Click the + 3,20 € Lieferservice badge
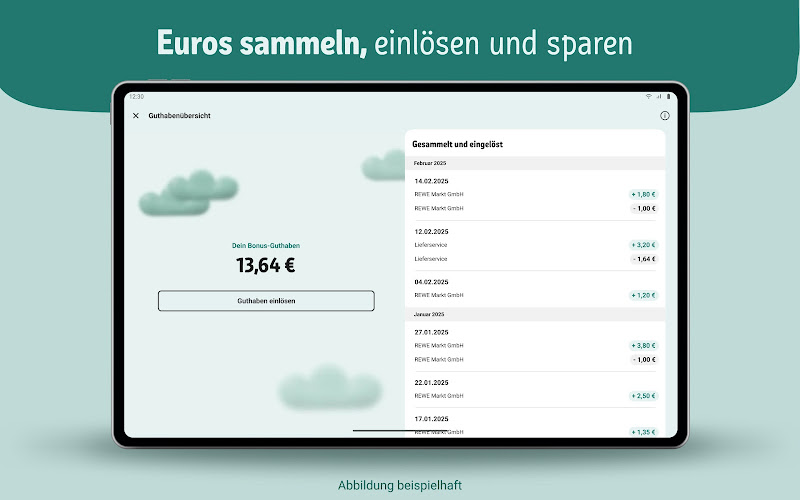The image size is (800, 500). [643, 245]
